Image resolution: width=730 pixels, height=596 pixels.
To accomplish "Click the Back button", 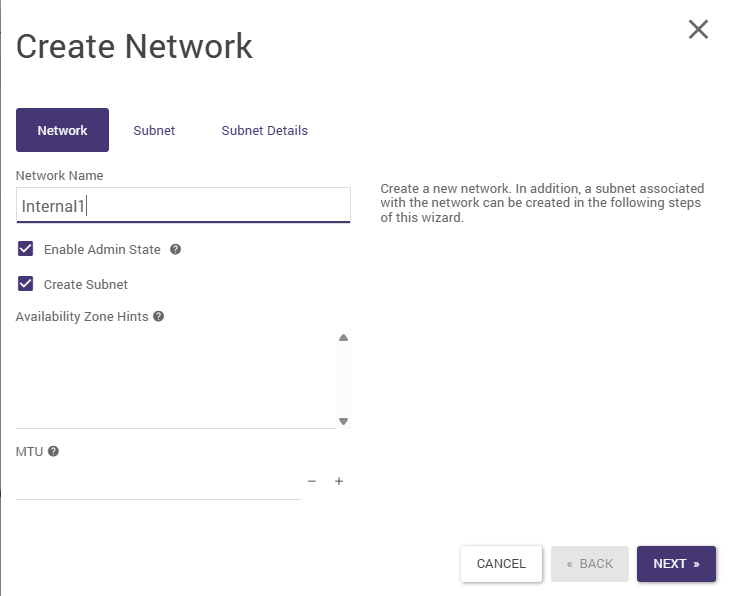I will 589,564.
